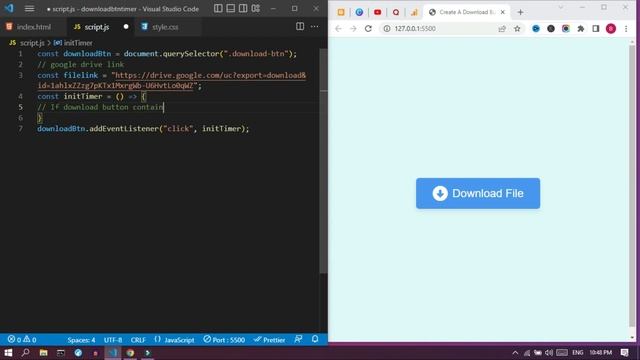Switch to blue circle pinned tab

(x=359, y=12)
